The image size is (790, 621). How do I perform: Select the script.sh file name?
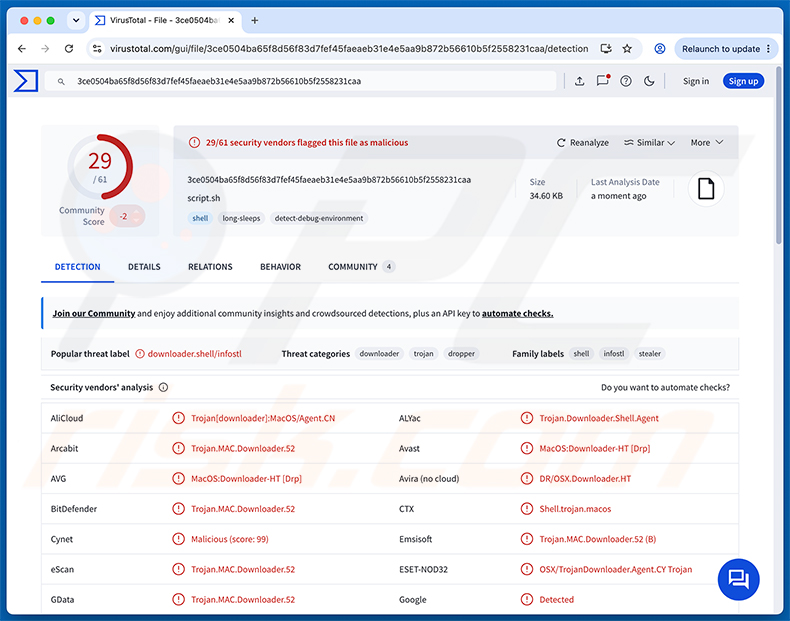[204, 198]
